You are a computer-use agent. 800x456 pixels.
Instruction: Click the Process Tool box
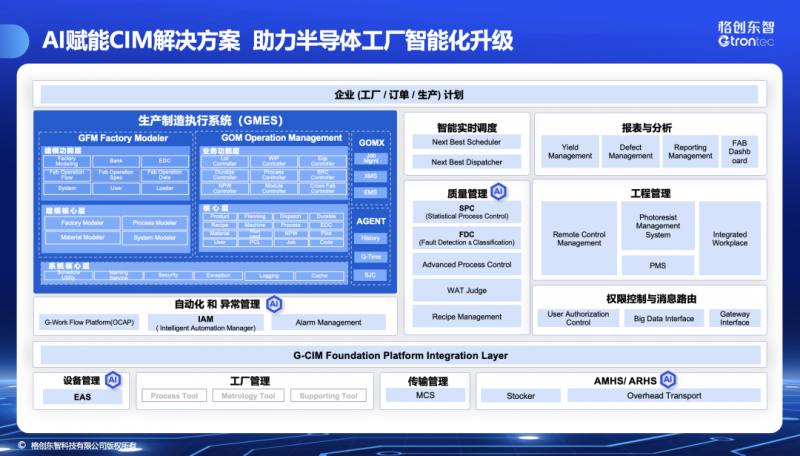coord(174,395)
